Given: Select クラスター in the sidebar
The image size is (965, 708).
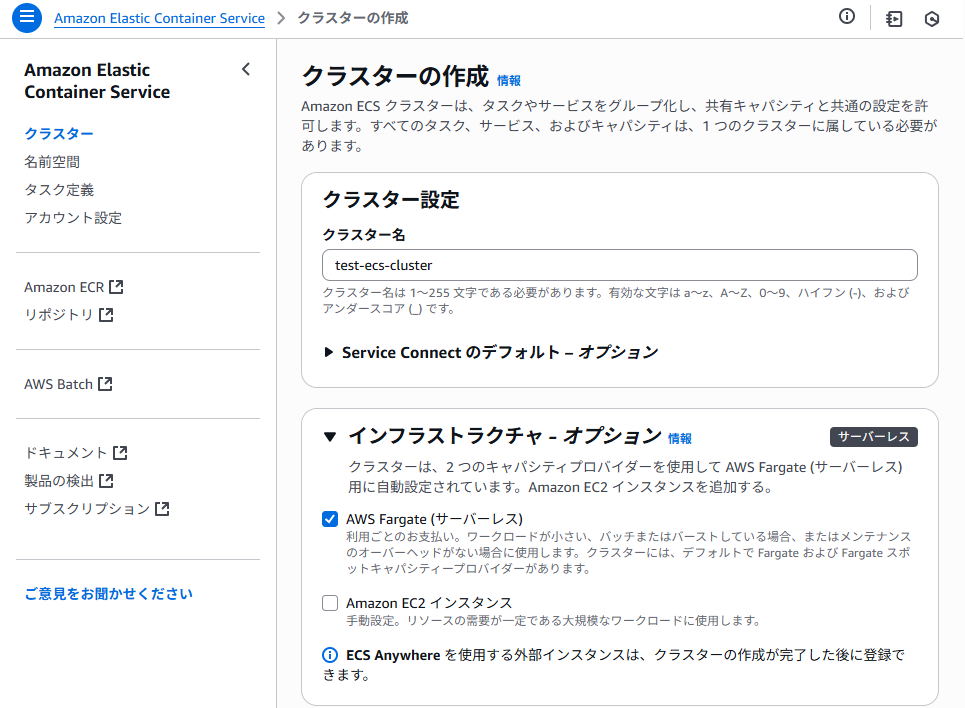Looking at the screenshot, I should click(58, 134).
